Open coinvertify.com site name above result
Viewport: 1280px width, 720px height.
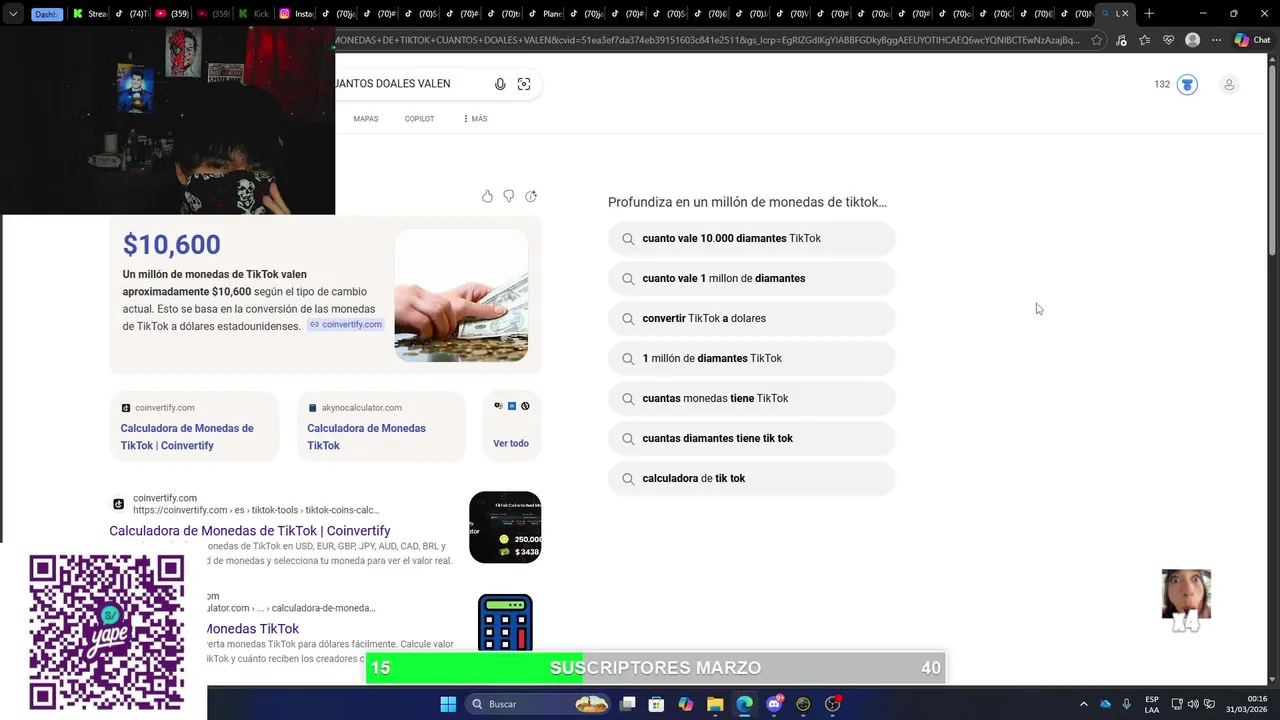(165, 498)
